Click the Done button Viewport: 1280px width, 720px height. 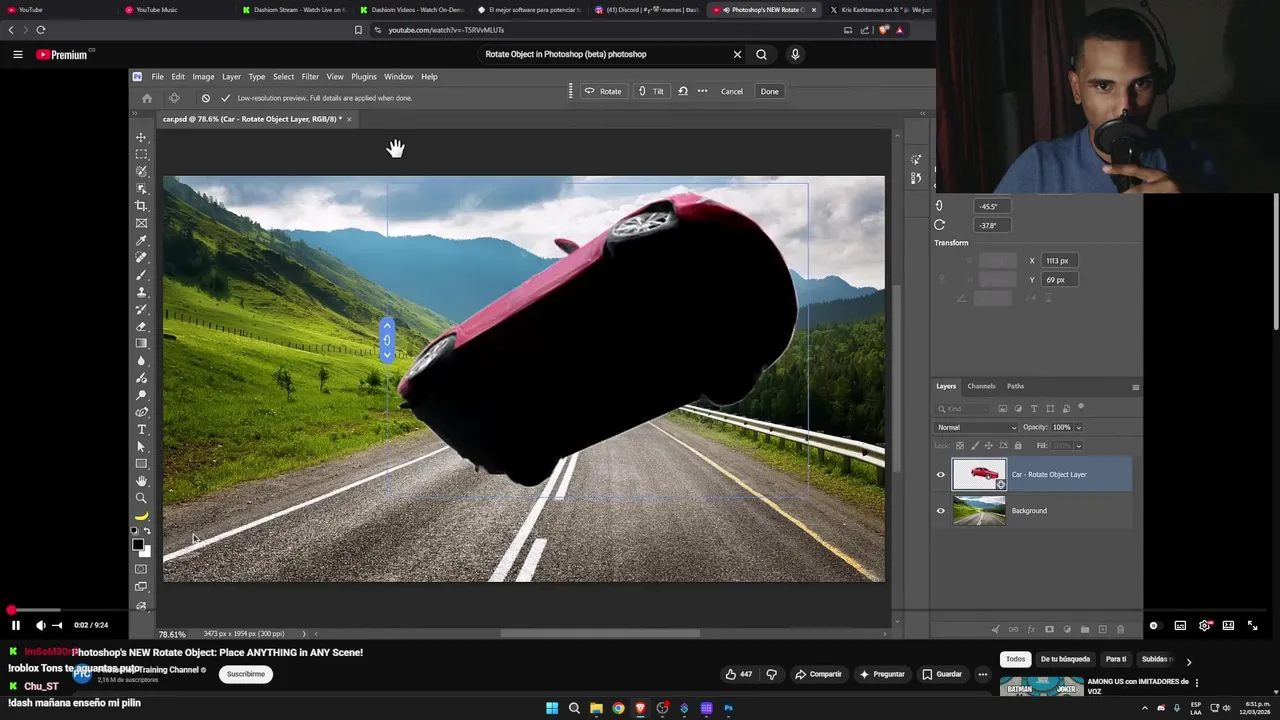pos(769,91)
